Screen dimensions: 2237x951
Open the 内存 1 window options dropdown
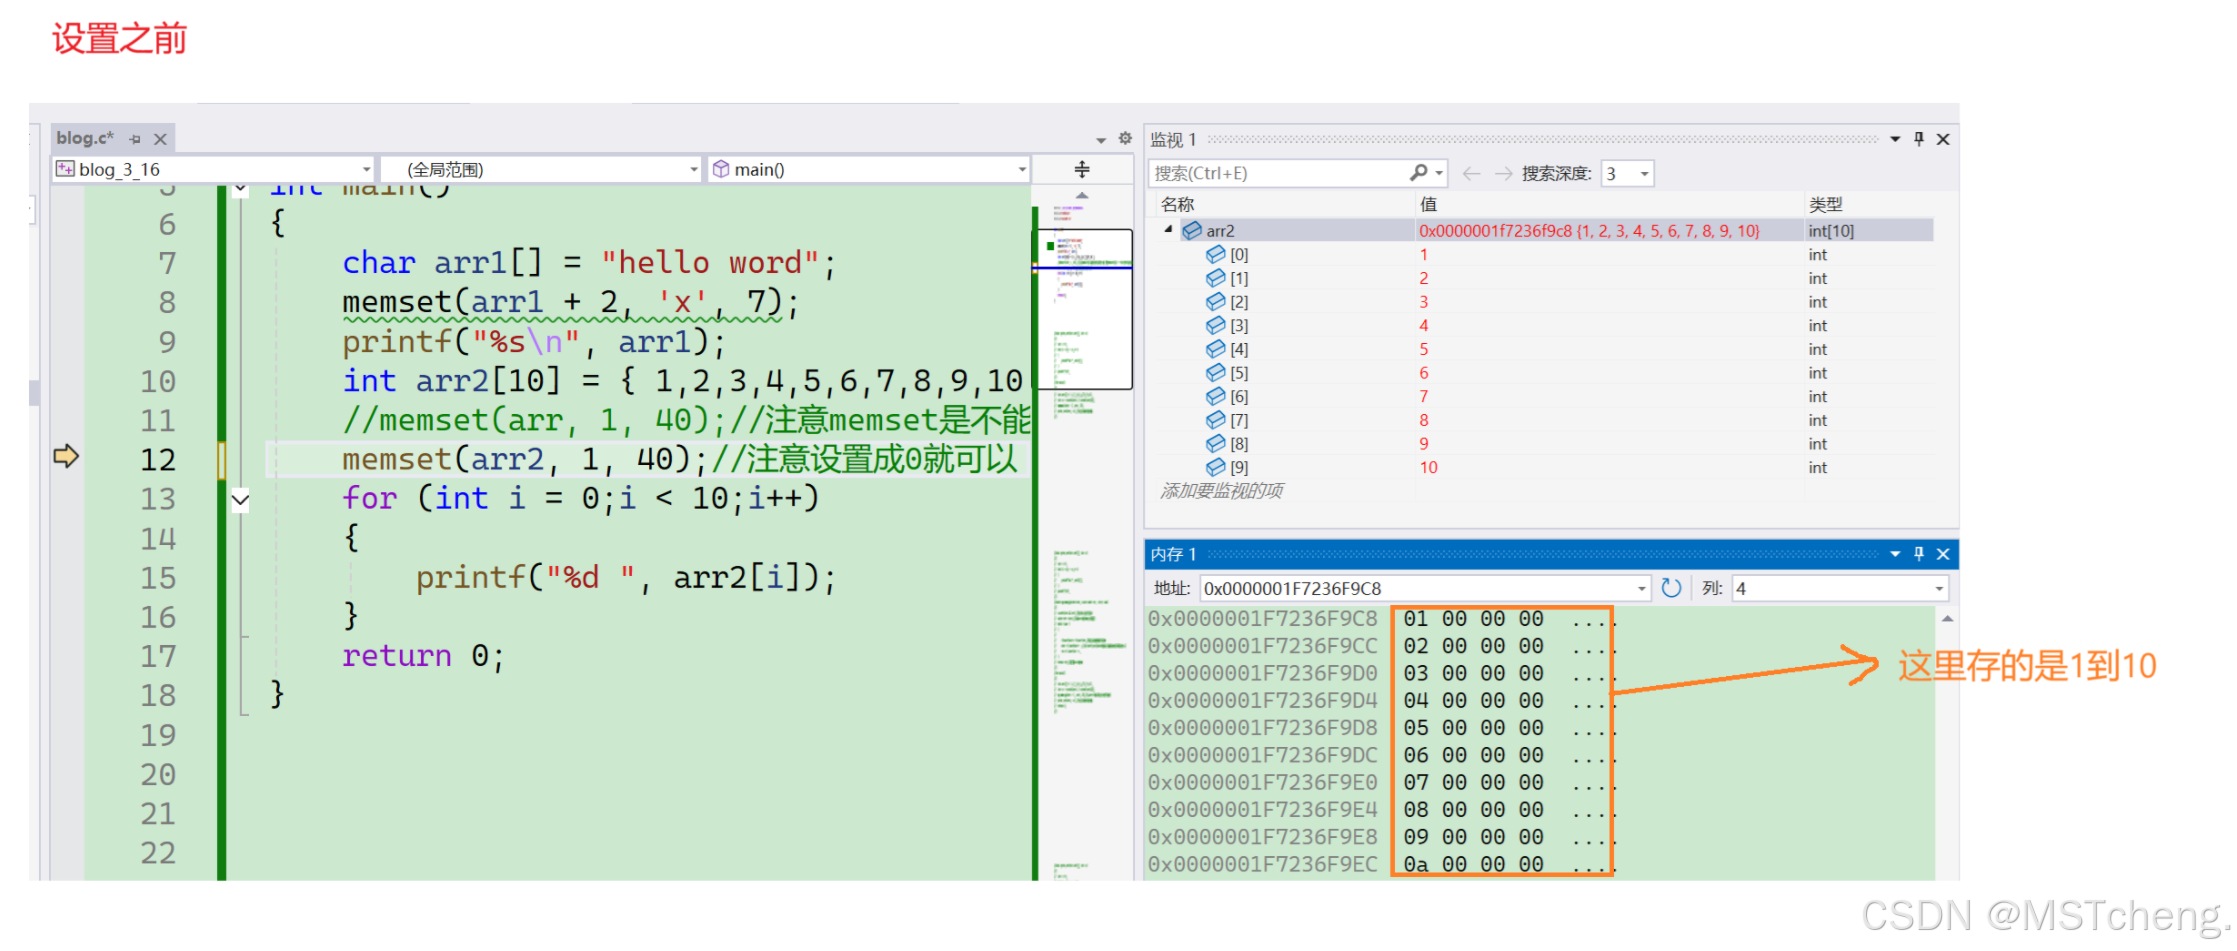tap(1895, 554)
